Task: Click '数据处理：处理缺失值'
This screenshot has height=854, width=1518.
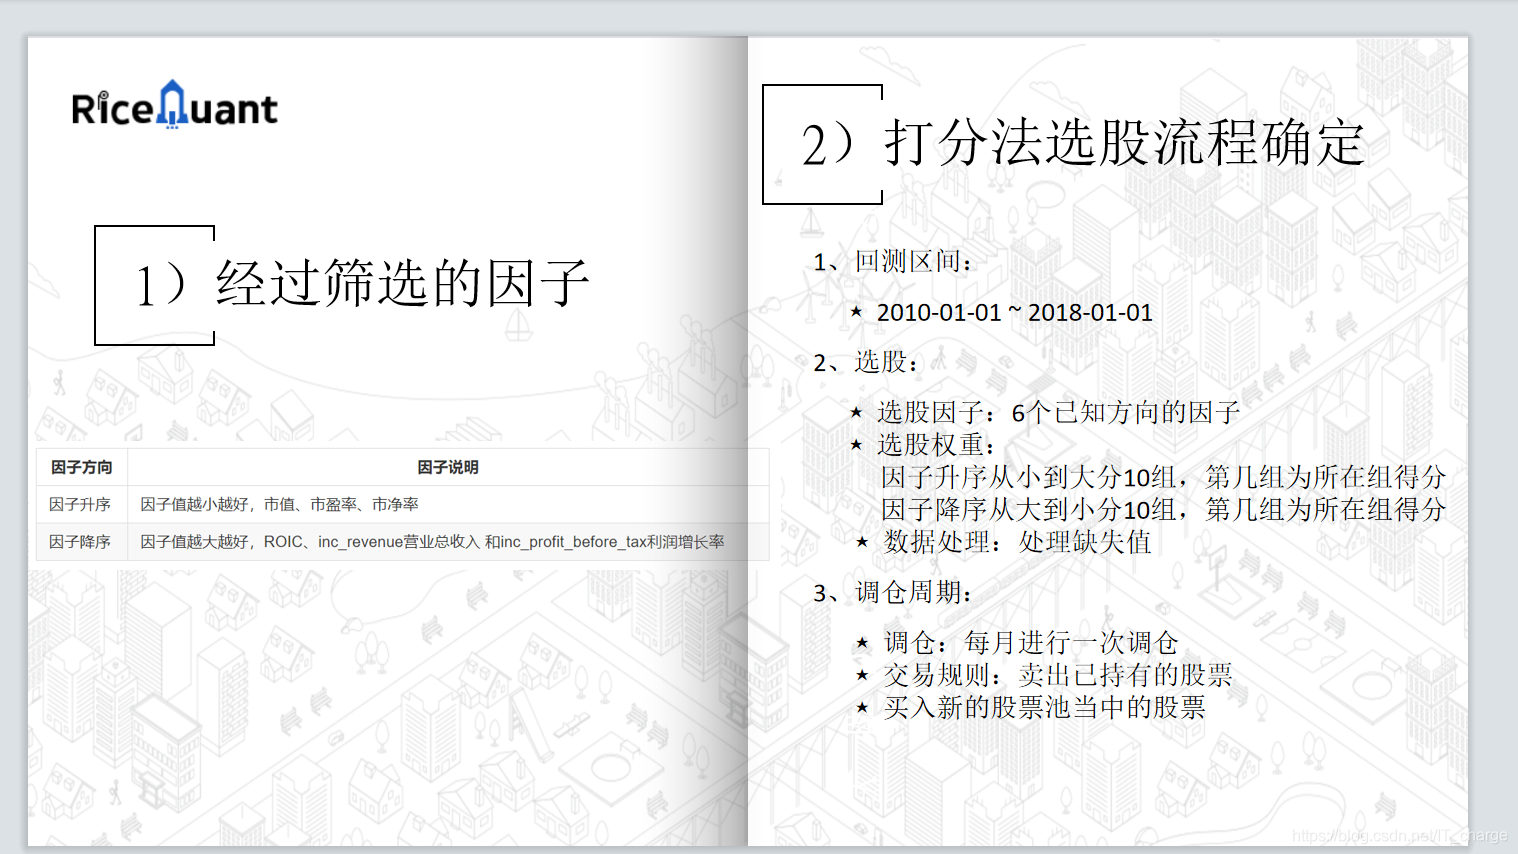Action: (1017, 542)
